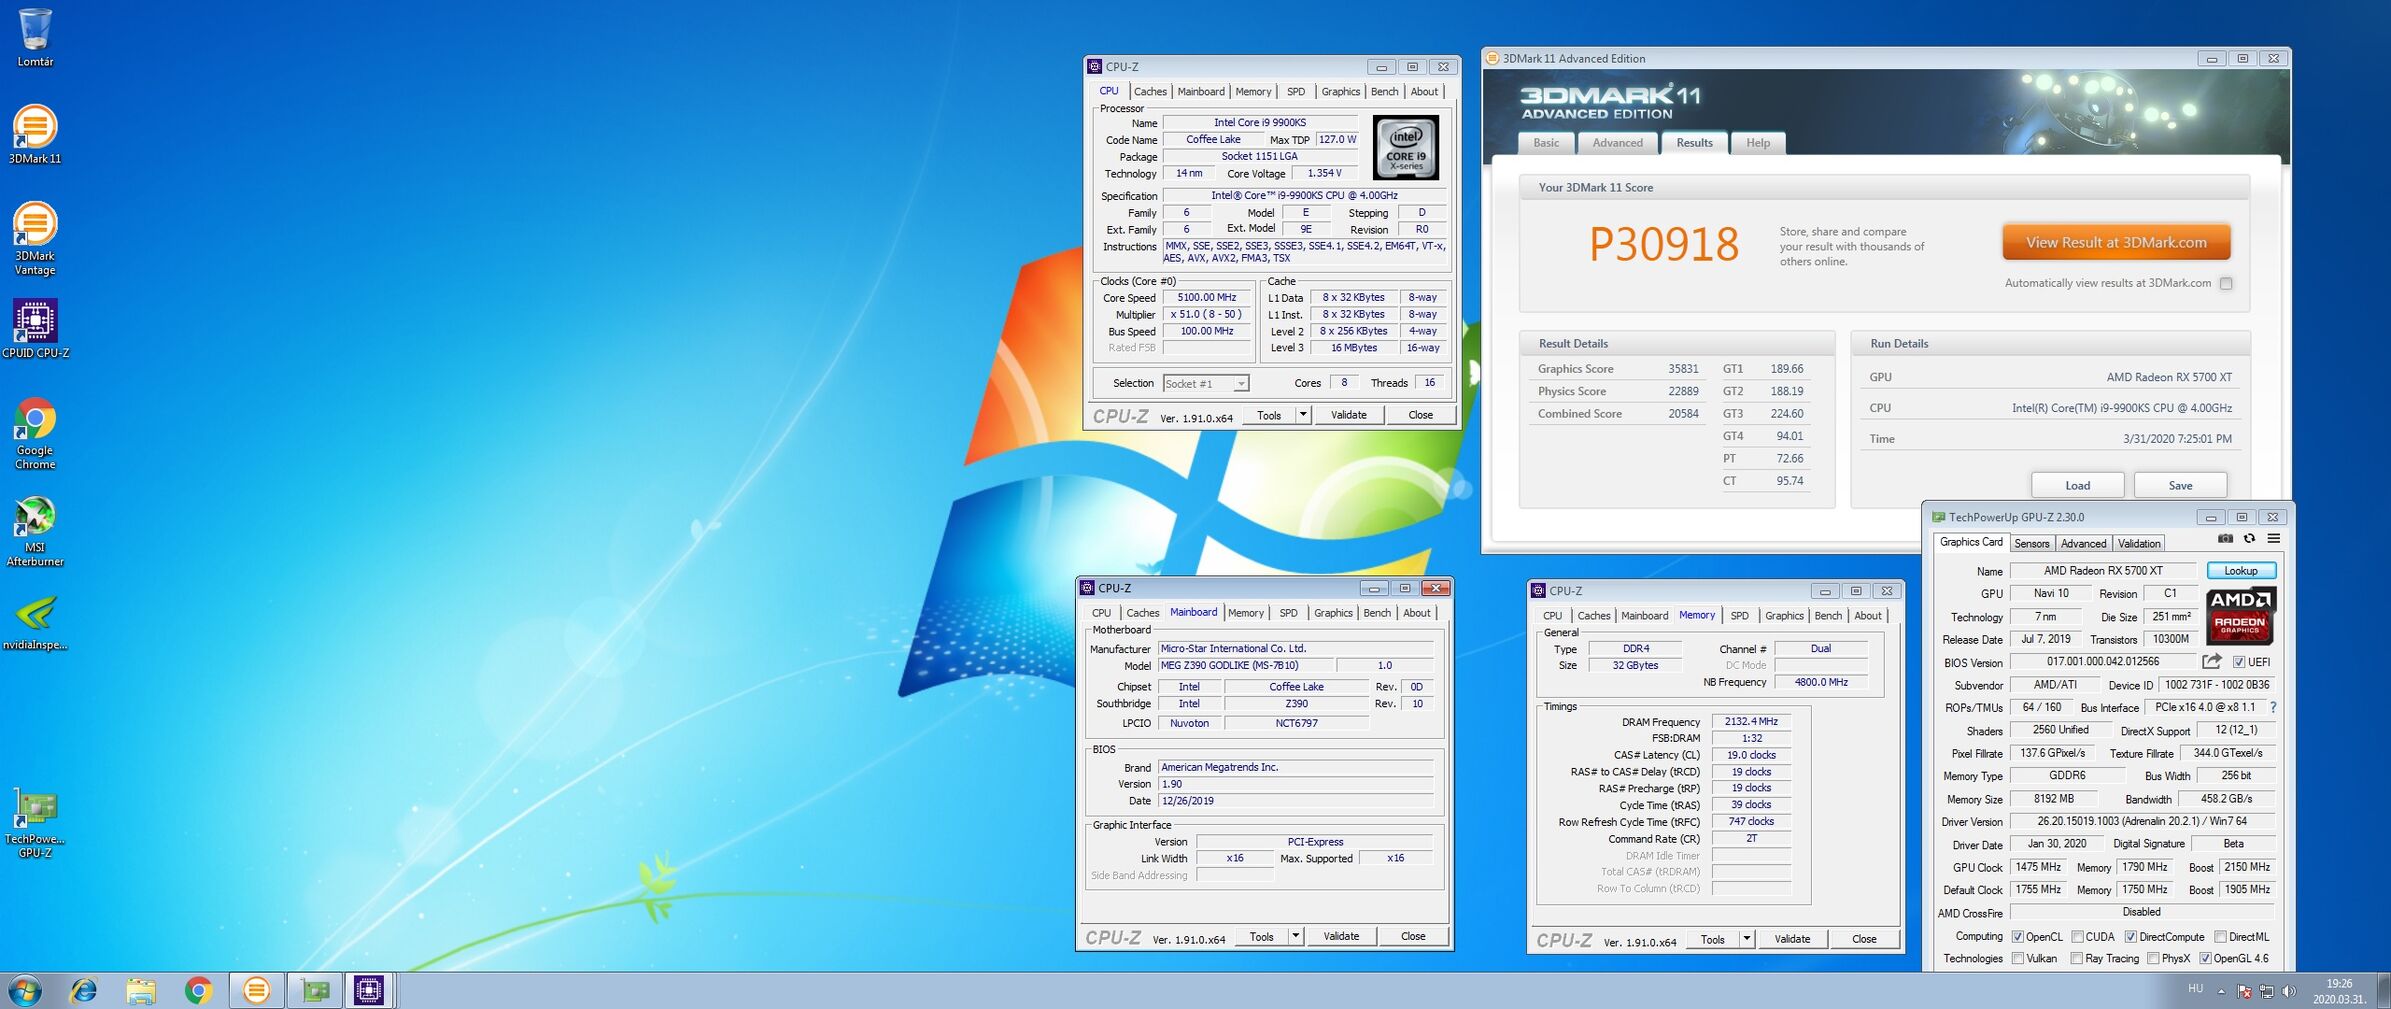Expand Tools arrow in the CPU-Z Mainboard window
This screenshot has height=1009, width=2391.
[1295, 936]
